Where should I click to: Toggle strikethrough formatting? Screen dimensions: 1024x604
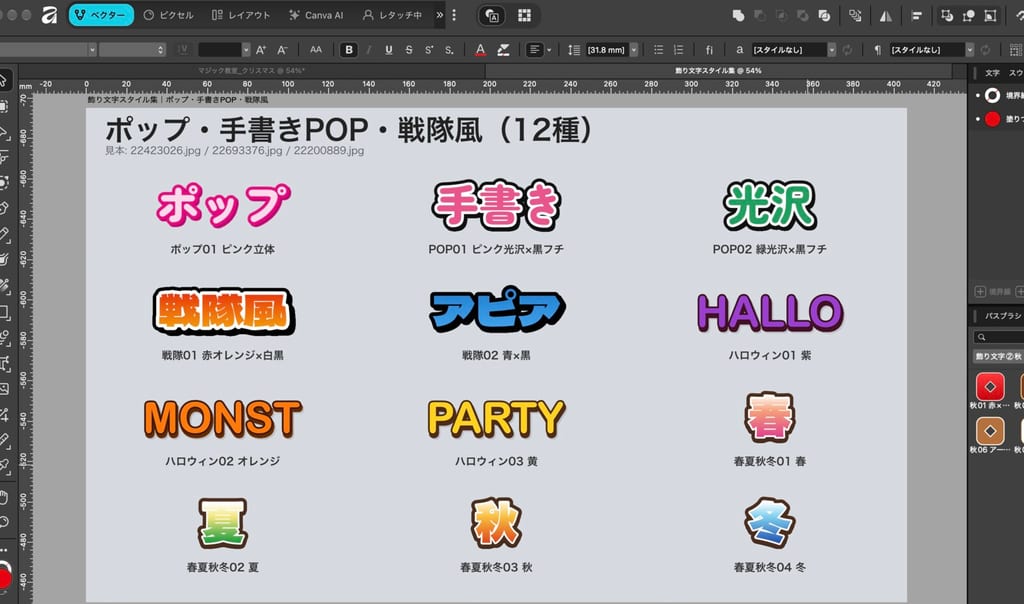pos(409,50)
